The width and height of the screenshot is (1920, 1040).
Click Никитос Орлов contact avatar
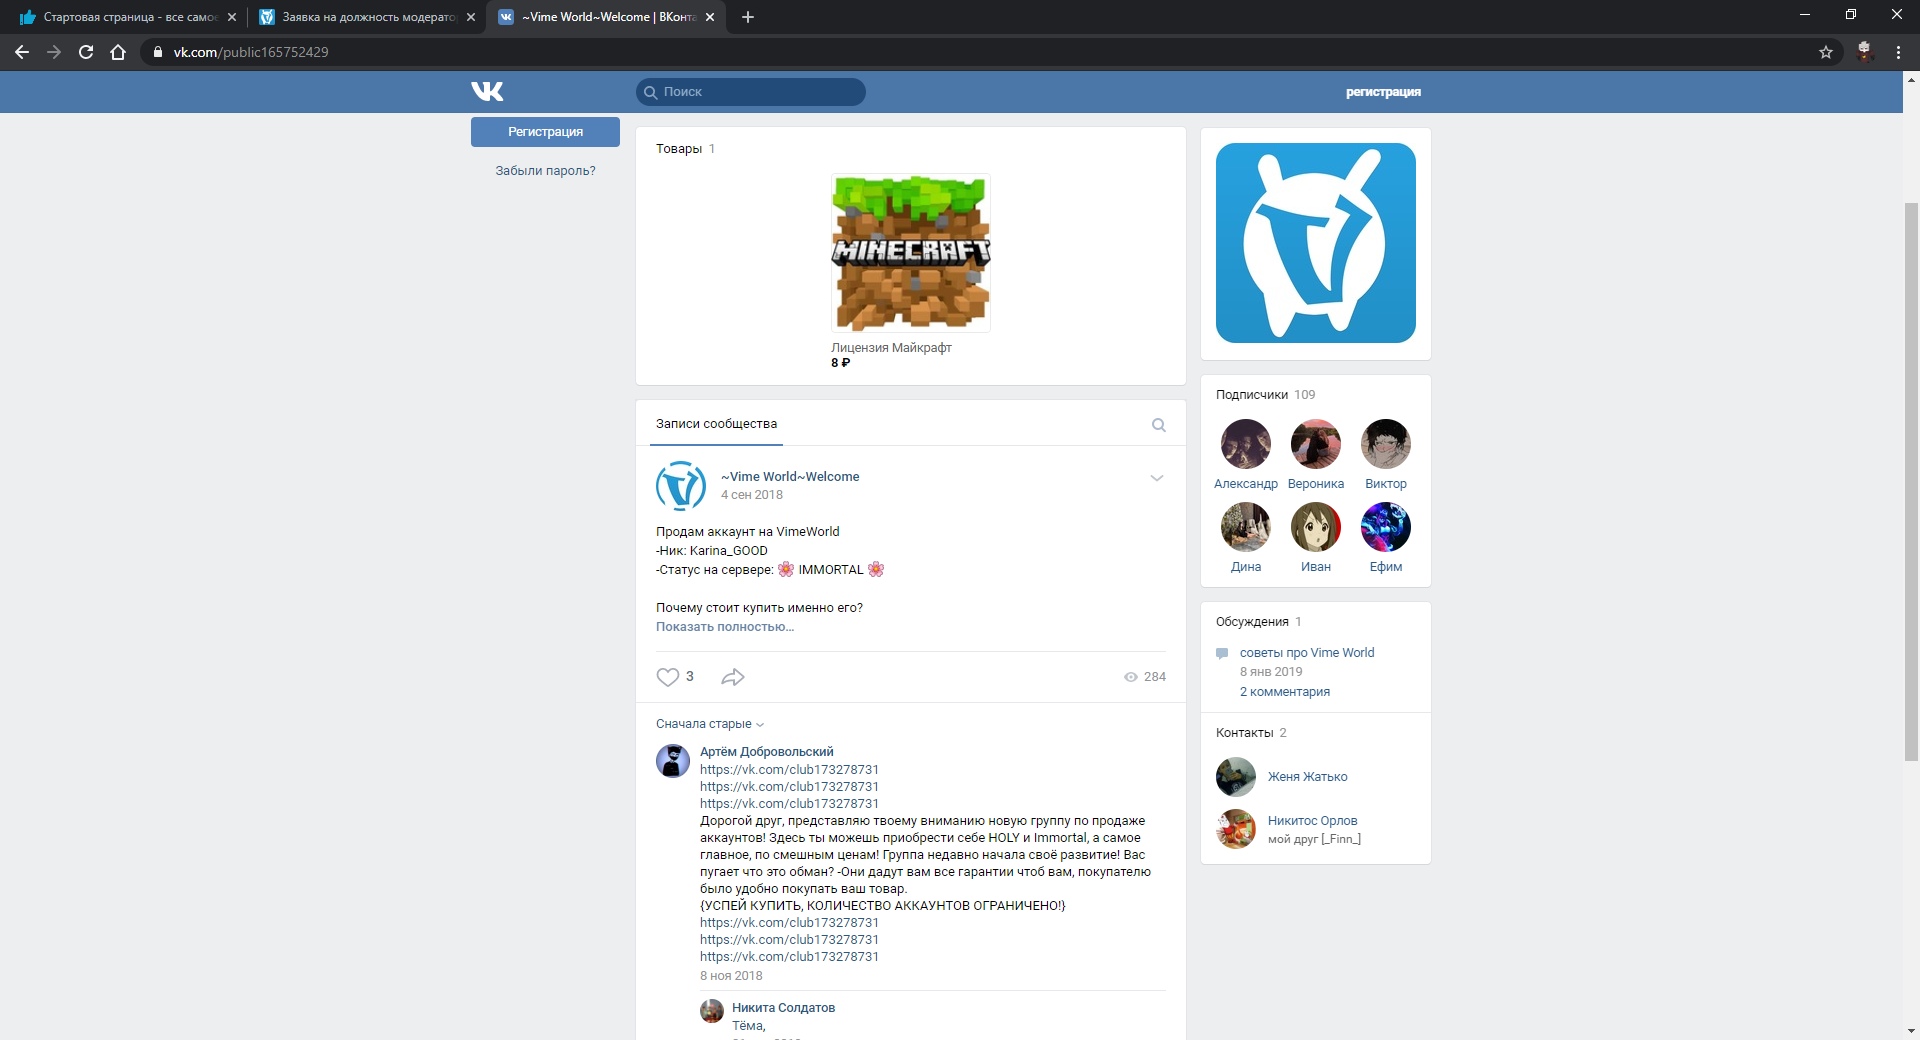pyautogui.click(x=1236, y=829)
